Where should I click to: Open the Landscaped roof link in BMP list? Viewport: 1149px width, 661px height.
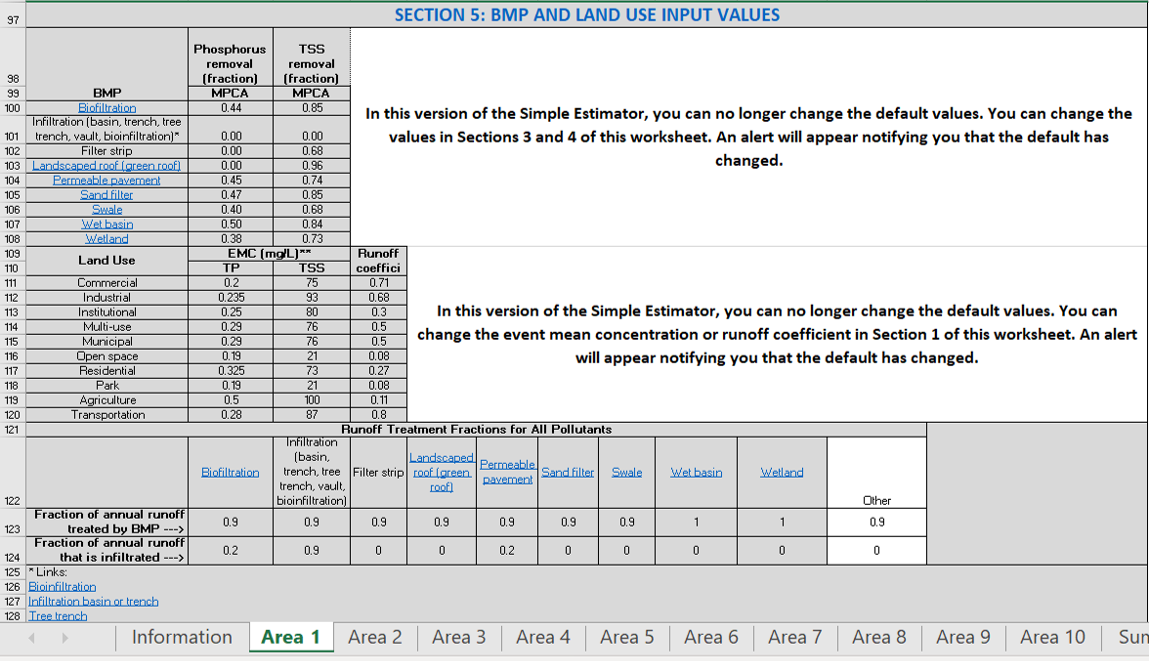[107, 166]
